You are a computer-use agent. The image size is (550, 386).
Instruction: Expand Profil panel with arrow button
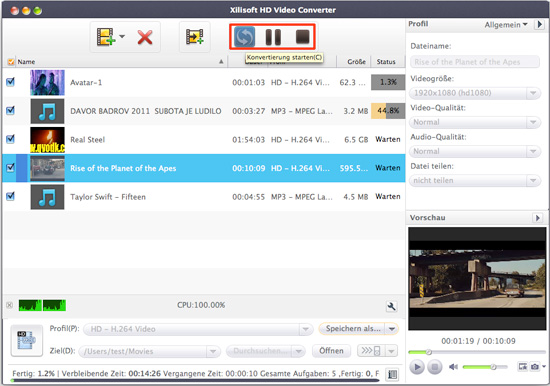(x=539, y=25)
